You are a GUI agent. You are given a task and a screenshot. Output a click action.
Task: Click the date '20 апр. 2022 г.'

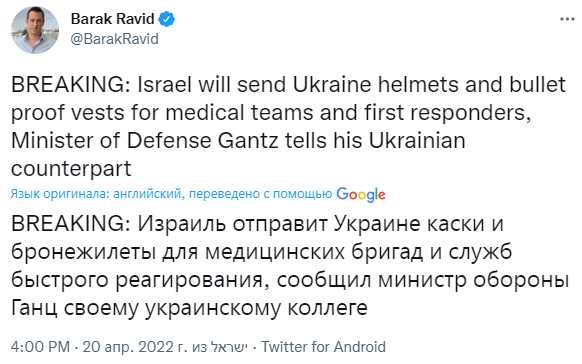pos(135,347)
